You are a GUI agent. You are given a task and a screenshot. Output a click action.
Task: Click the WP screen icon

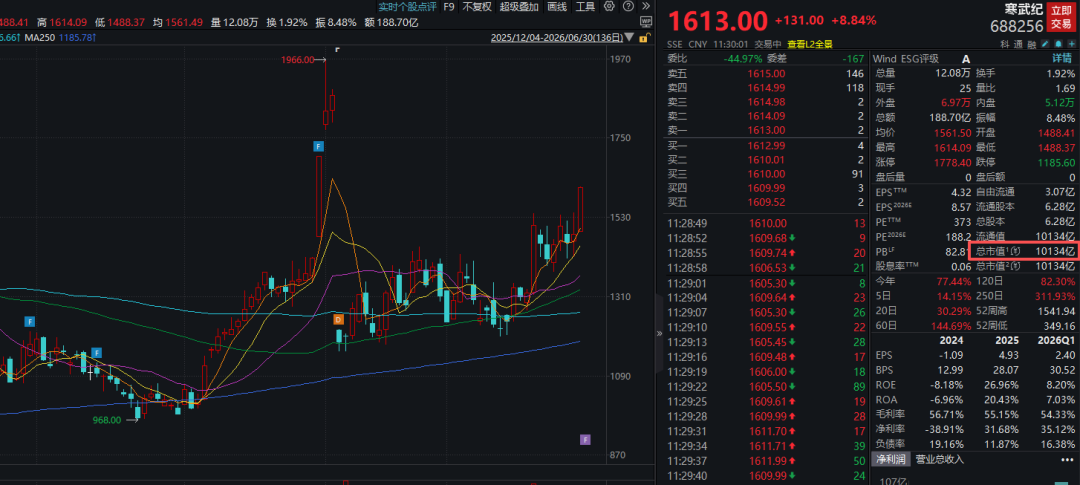coord(646,21)
